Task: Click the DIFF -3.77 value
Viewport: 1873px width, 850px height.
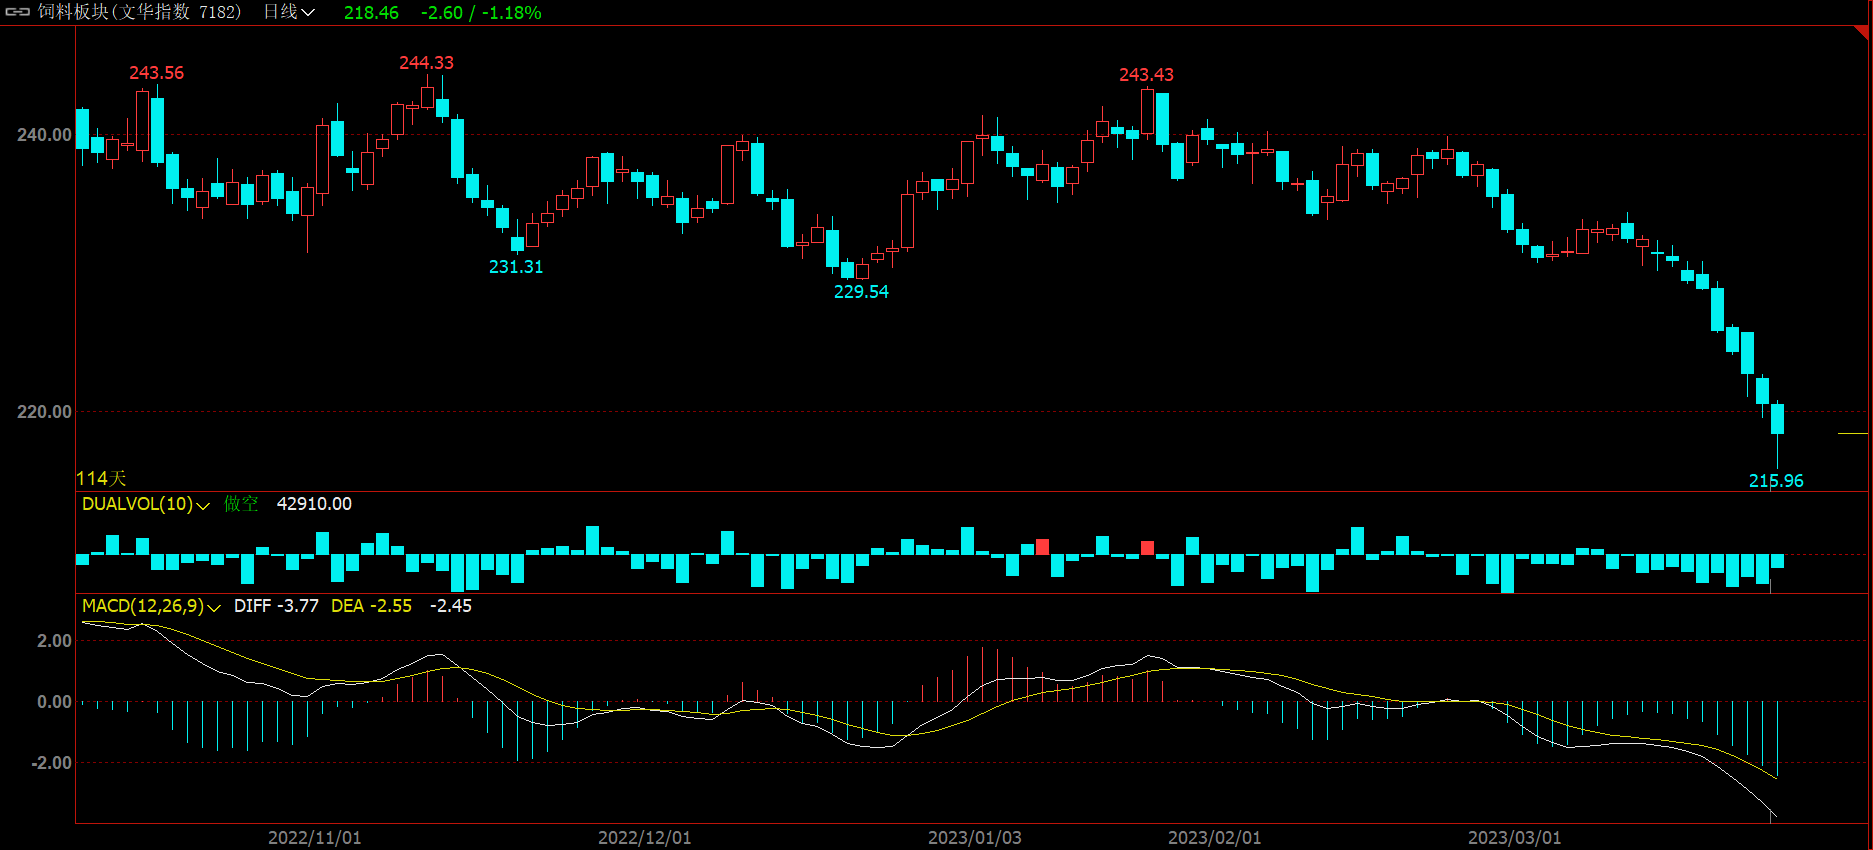Action: (x=276, y=606)
